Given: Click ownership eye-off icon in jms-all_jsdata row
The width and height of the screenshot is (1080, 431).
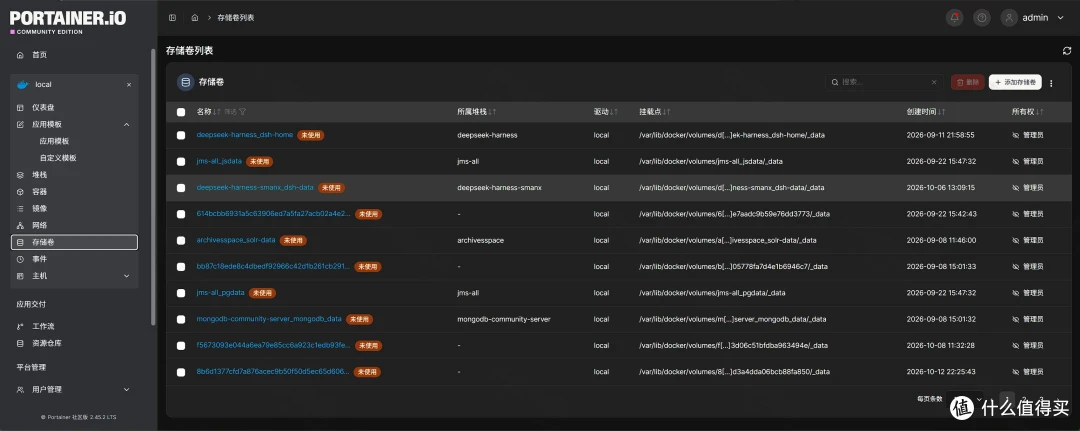Looking at the screenshot, I should click(1015, 162).
